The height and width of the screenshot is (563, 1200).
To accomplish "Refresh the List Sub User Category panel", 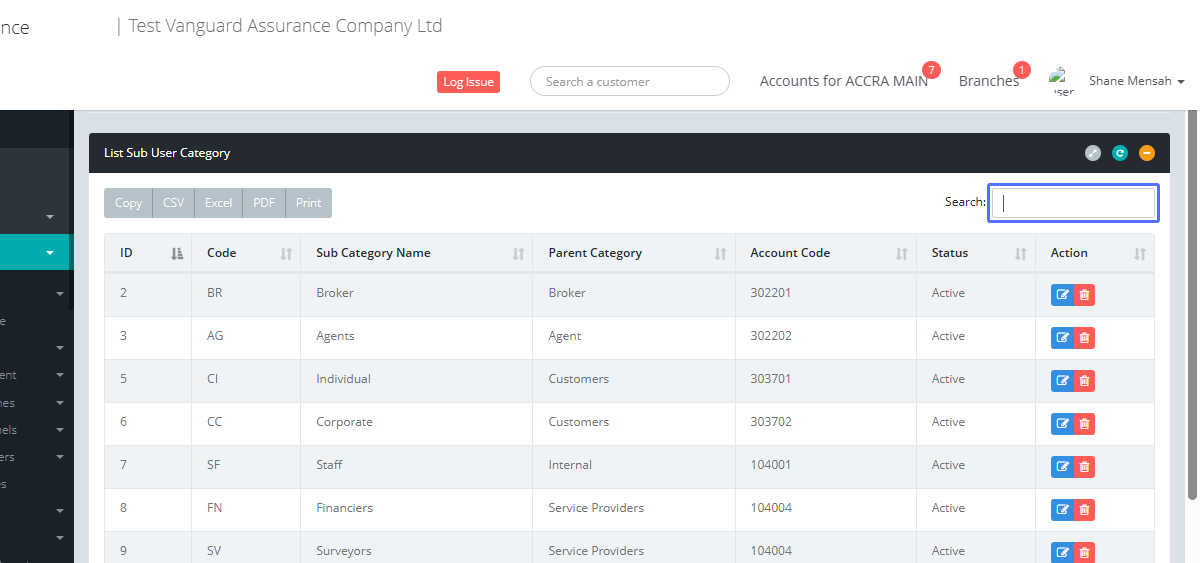I will (x=1120, y=153).
